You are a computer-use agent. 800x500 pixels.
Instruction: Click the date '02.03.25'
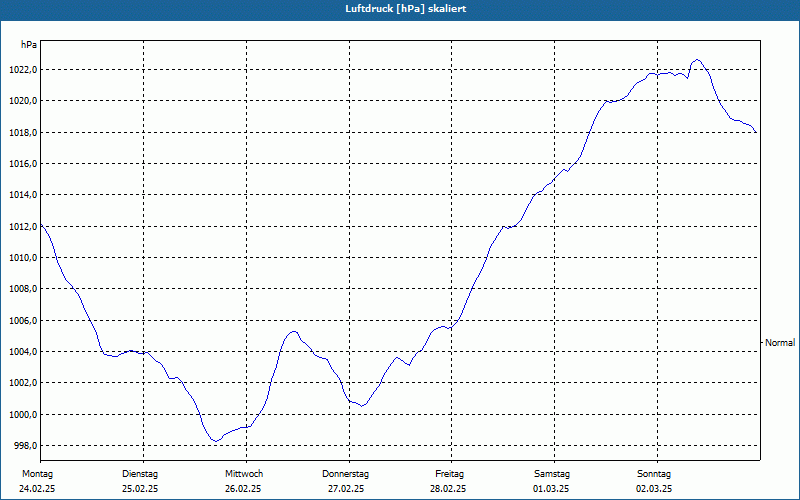654,489
